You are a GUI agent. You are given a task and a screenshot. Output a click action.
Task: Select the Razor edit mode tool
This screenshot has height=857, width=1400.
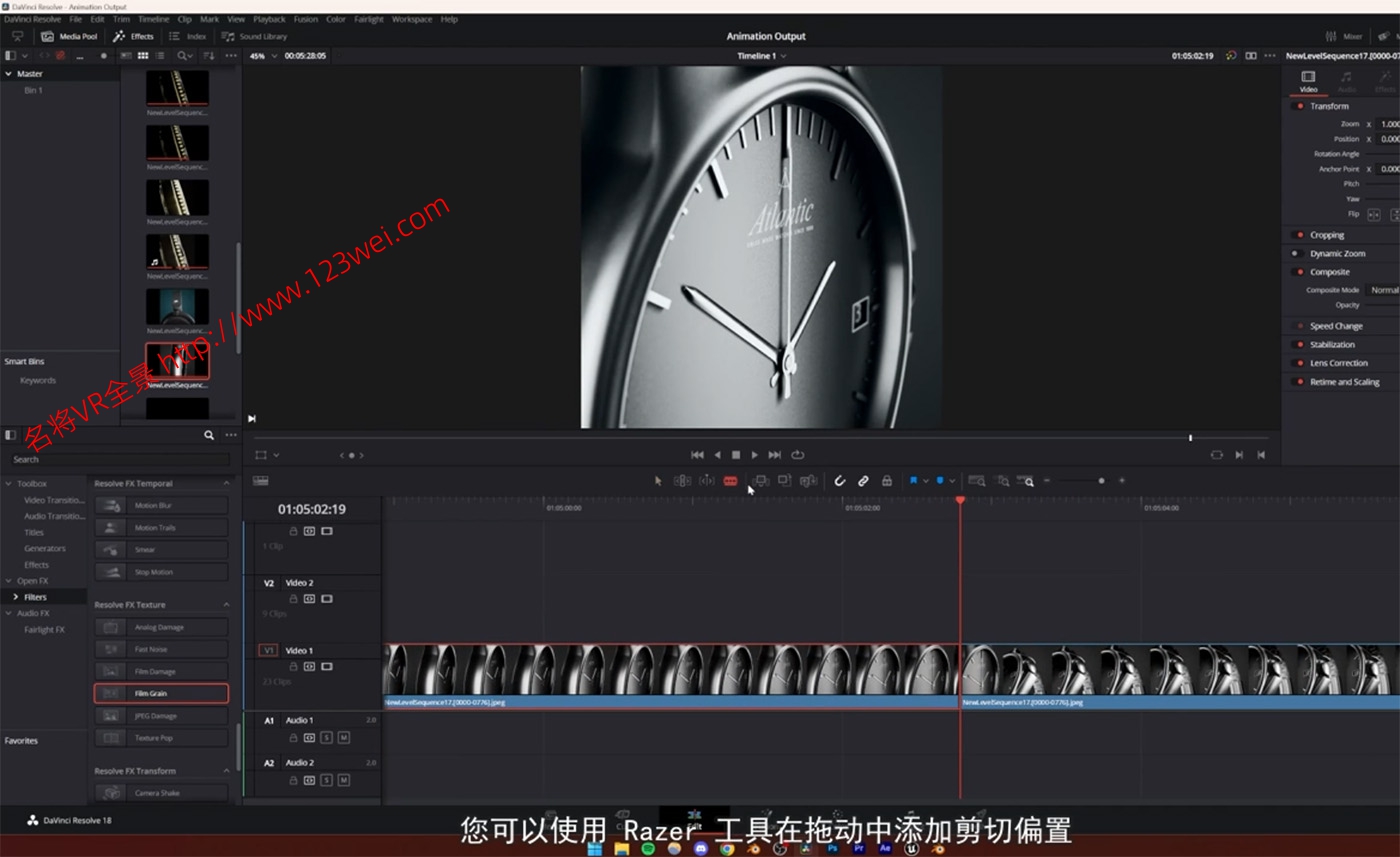(x=731, y=481)
